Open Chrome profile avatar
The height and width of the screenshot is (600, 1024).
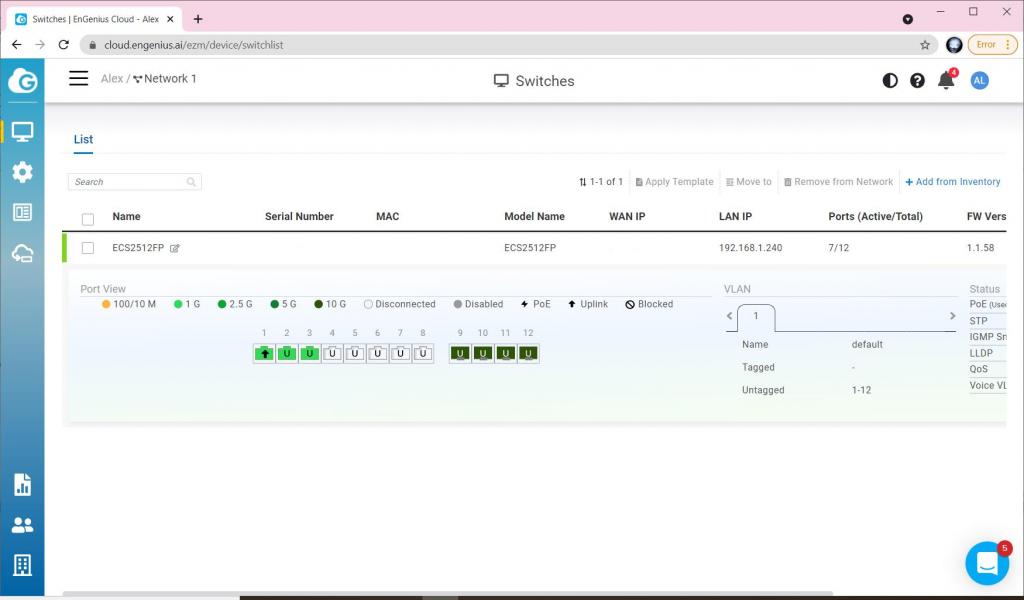tap(953, 45)
